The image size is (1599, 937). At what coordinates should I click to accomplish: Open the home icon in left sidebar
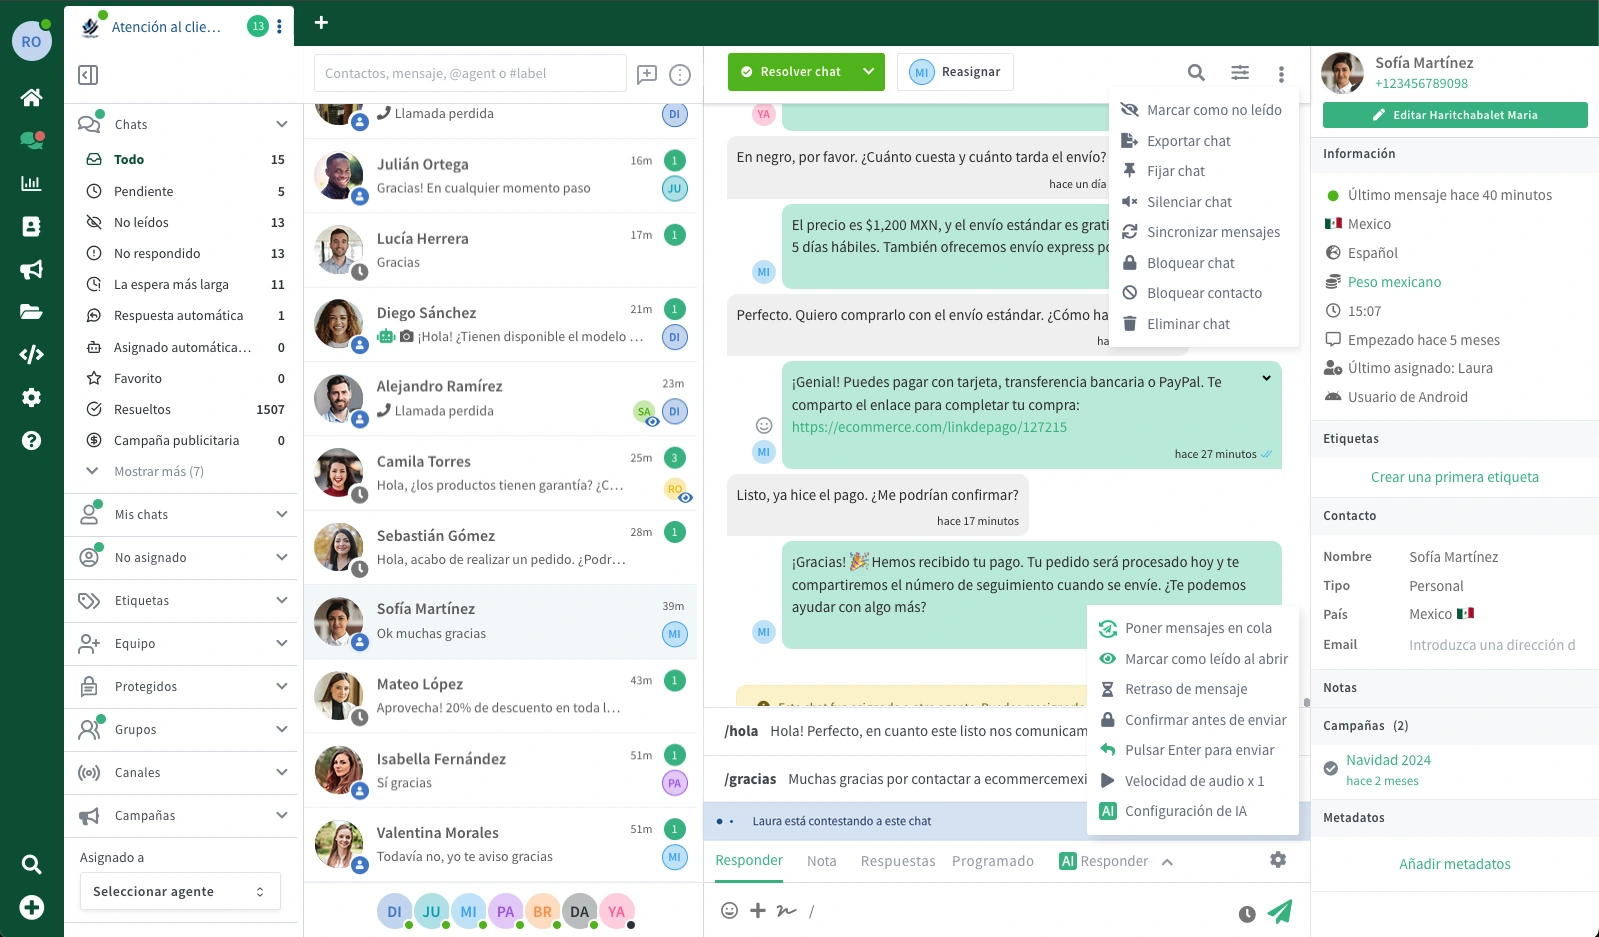31,97
